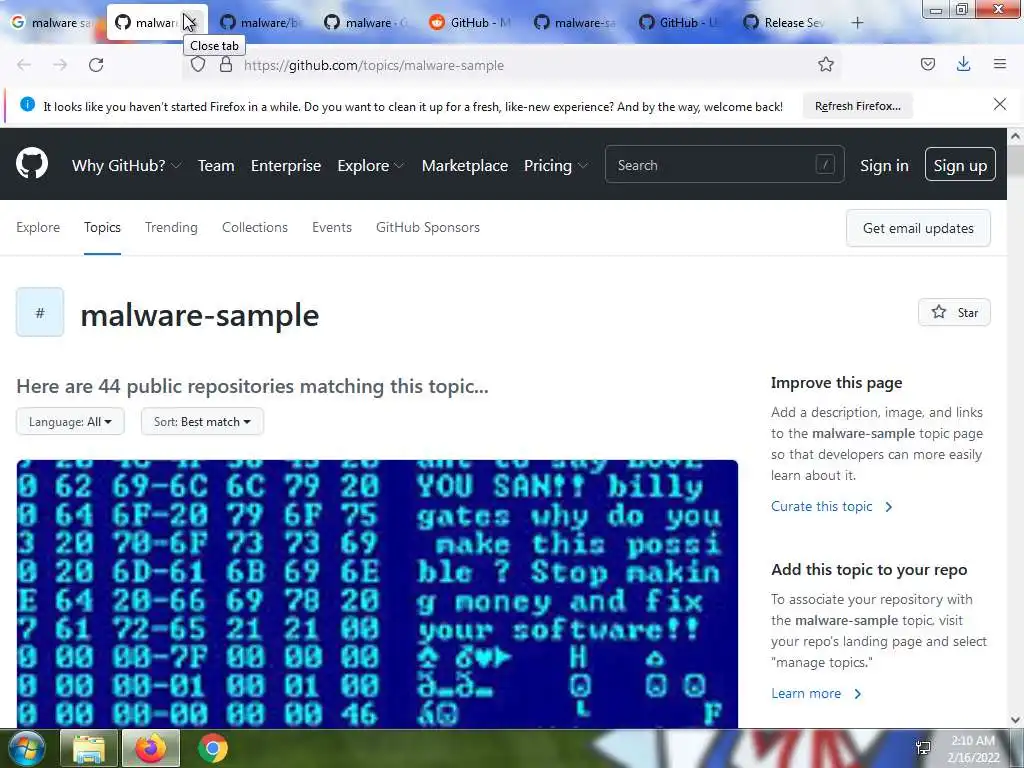
Task: Switch to the Google malware search tab
Action: point(52,23)
